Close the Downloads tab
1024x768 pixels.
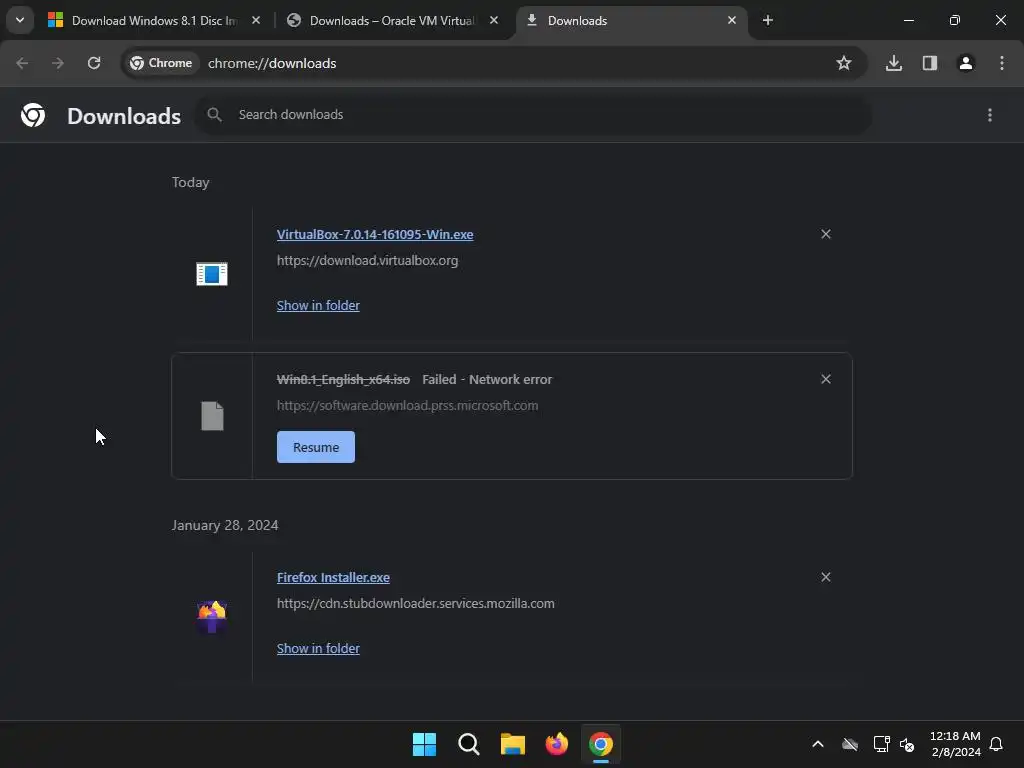tap(732, 21)
